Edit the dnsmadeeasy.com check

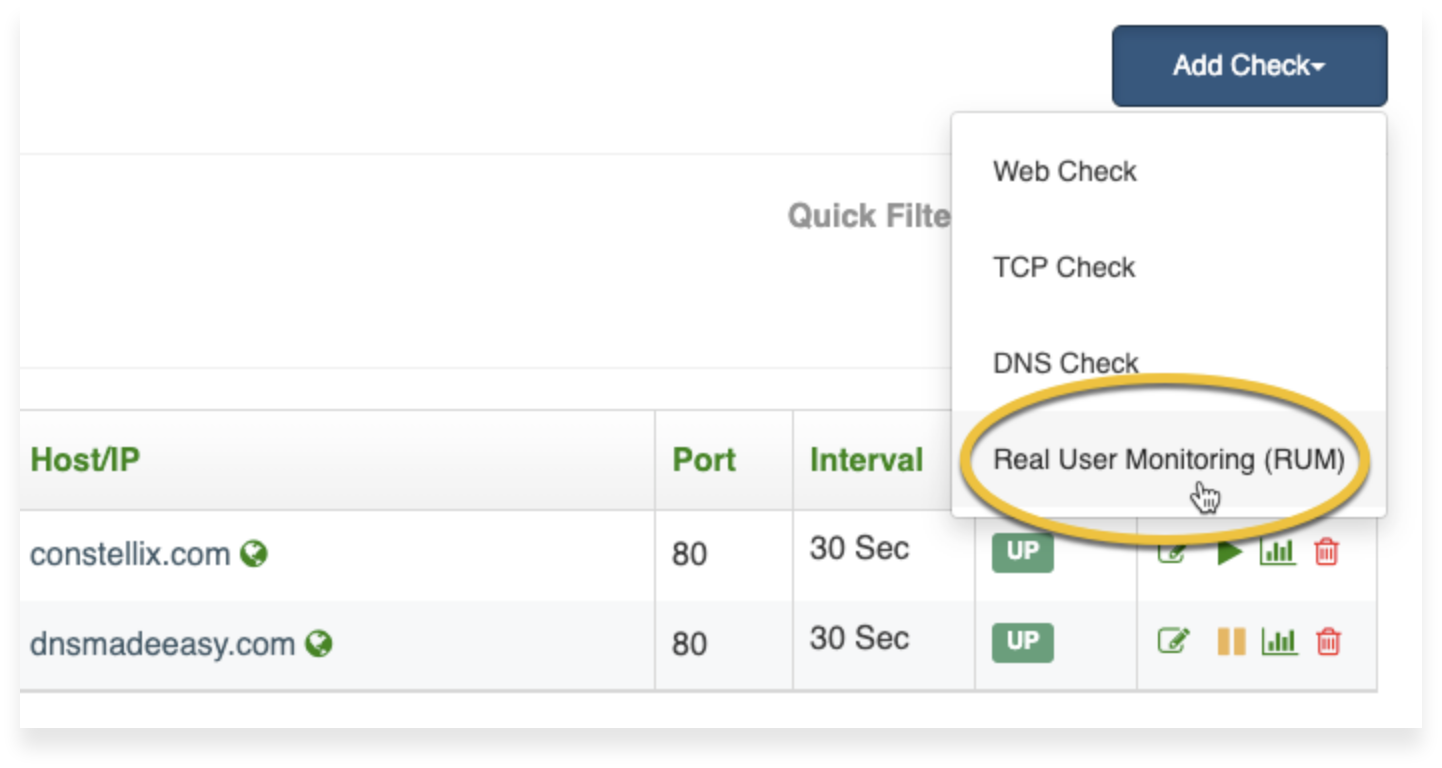pos(1173,641)
